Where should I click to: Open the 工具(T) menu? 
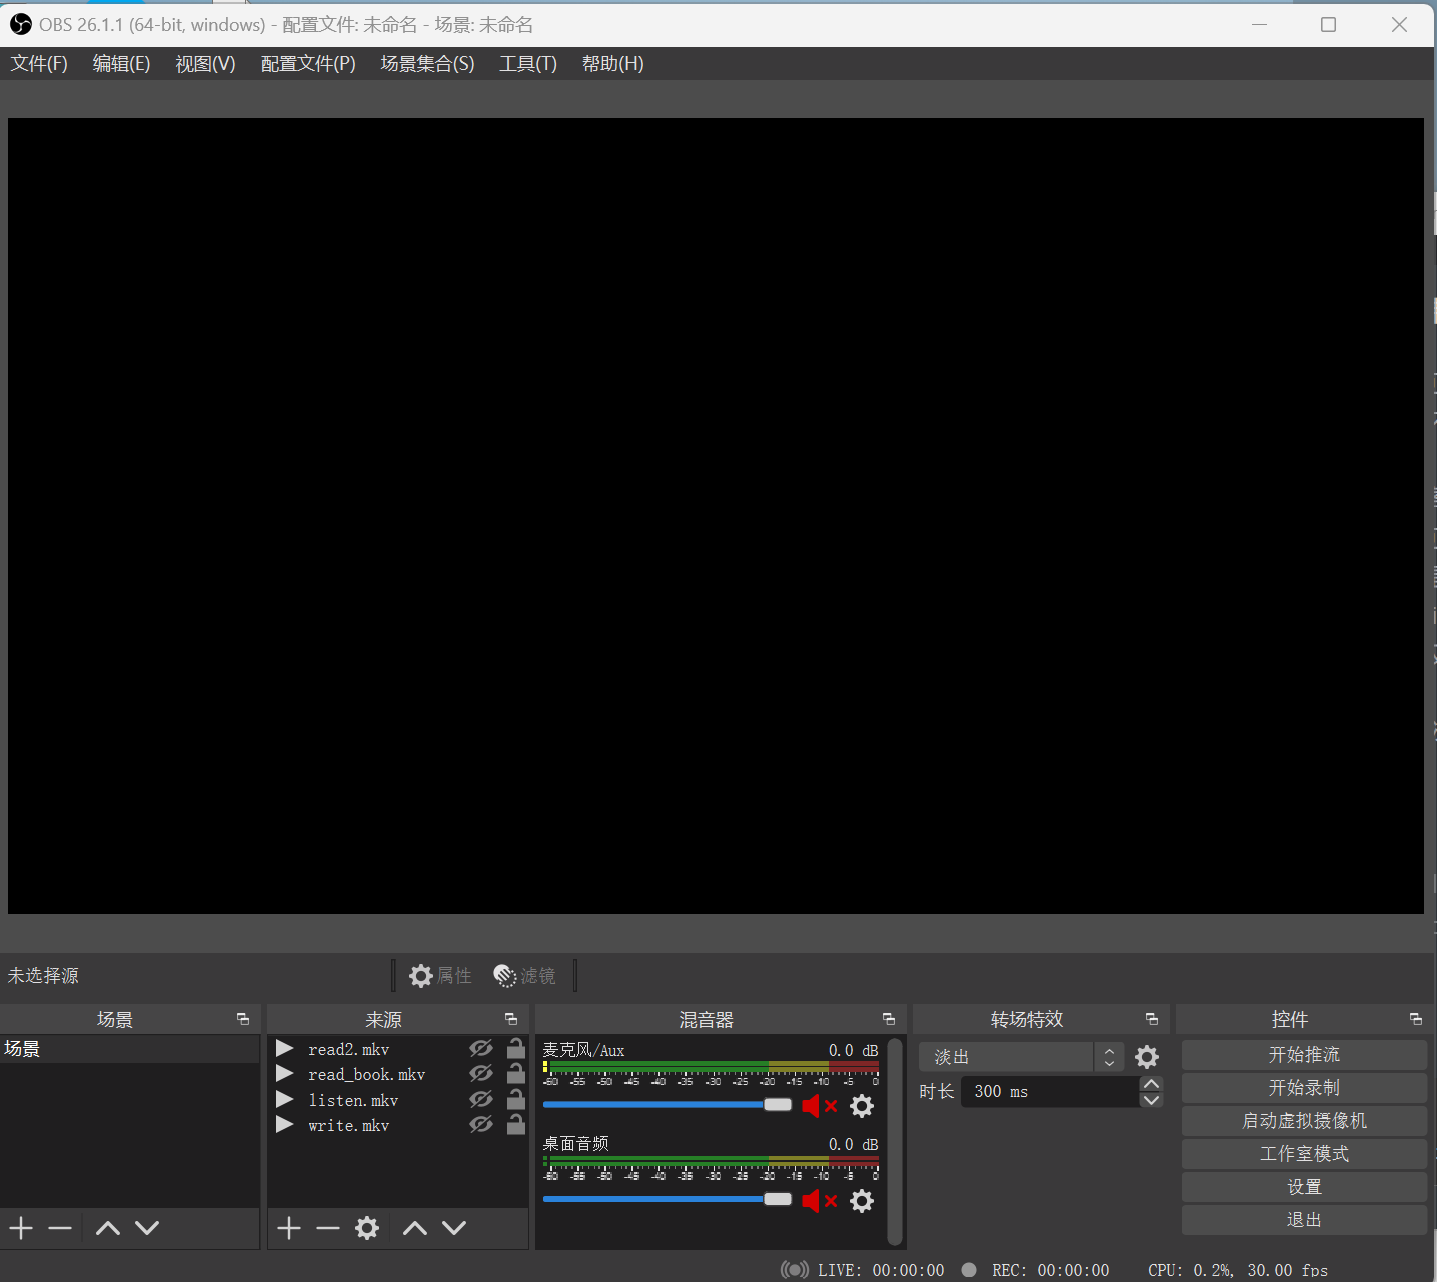coord(528,64)
